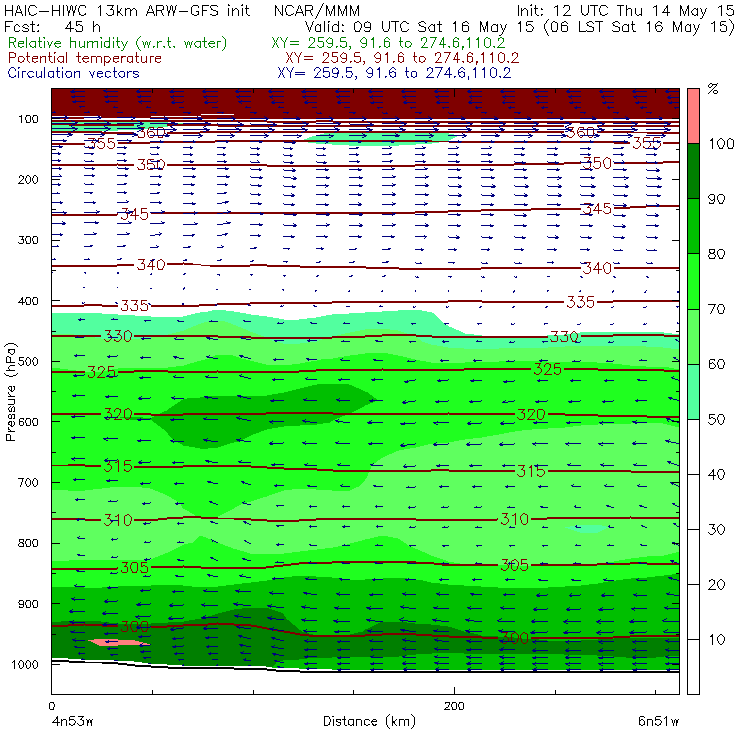Viewport: 740px width, 740px height.
Task: Click the colorbar tick label '80'
Action: tap(716, 254)
